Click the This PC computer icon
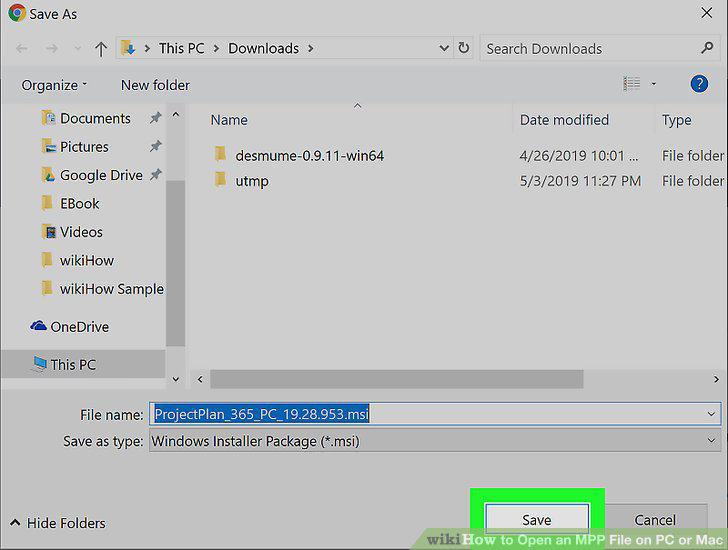728x550 pixels. [40, 364]
